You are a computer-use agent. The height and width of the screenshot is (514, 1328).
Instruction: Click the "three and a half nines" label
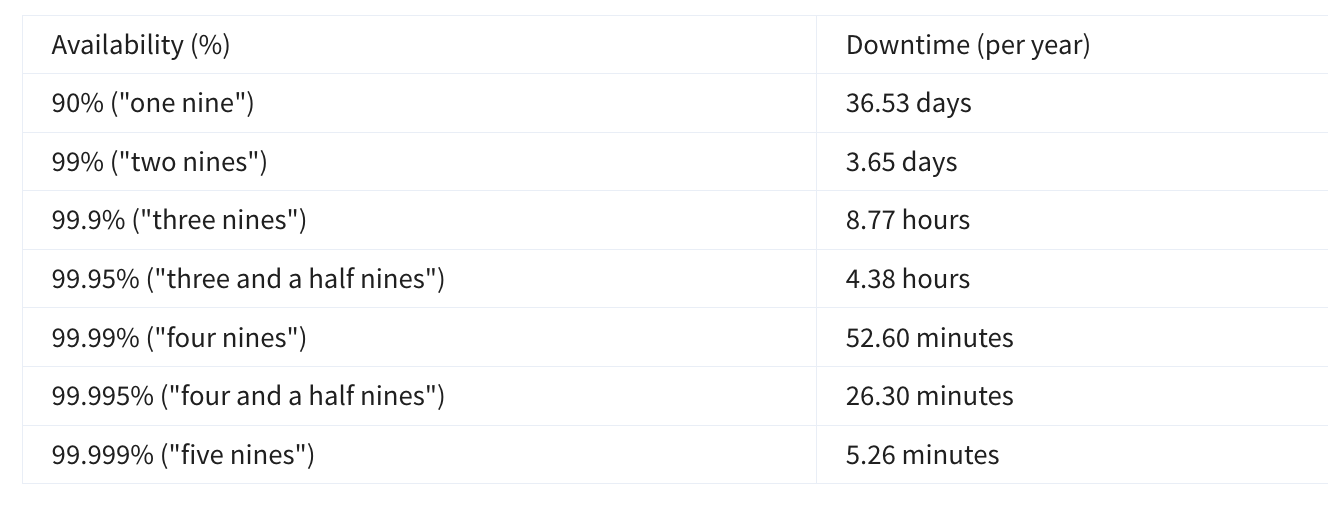coord(296,279)
